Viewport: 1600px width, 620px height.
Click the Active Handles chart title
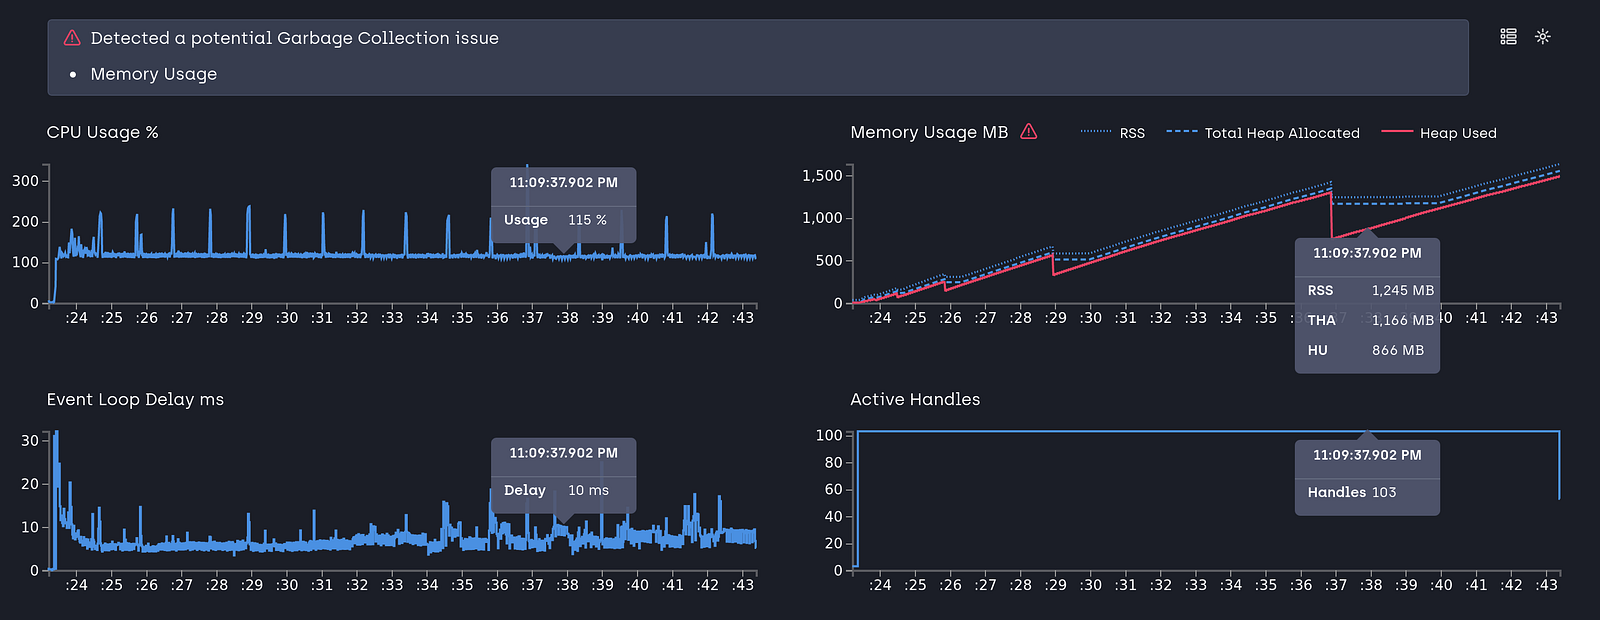pyautogui.click(x=915, y=399)
